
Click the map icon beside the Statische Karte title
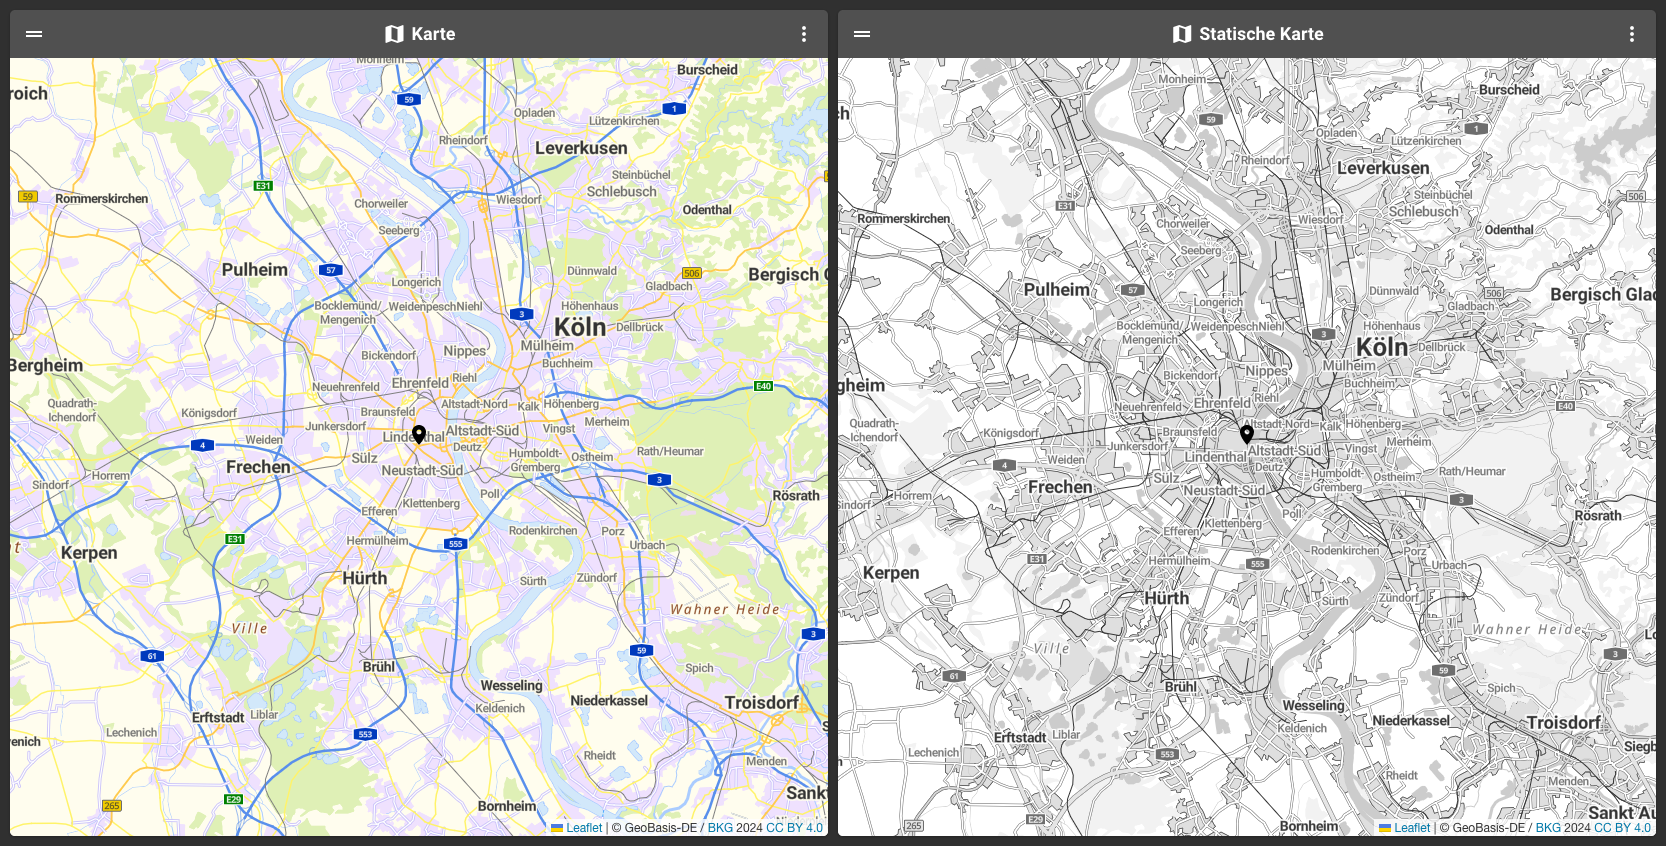[1182, 34]
